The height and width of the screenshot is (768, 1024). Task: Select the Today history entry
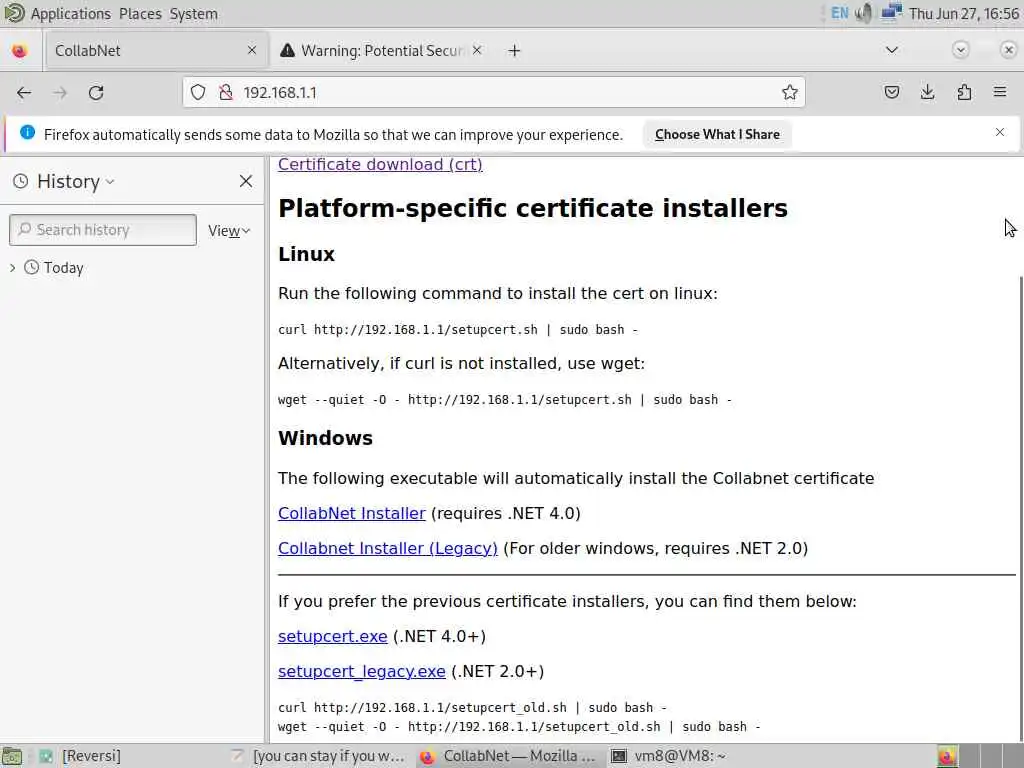pyautogui.click(x=63, y=268)
